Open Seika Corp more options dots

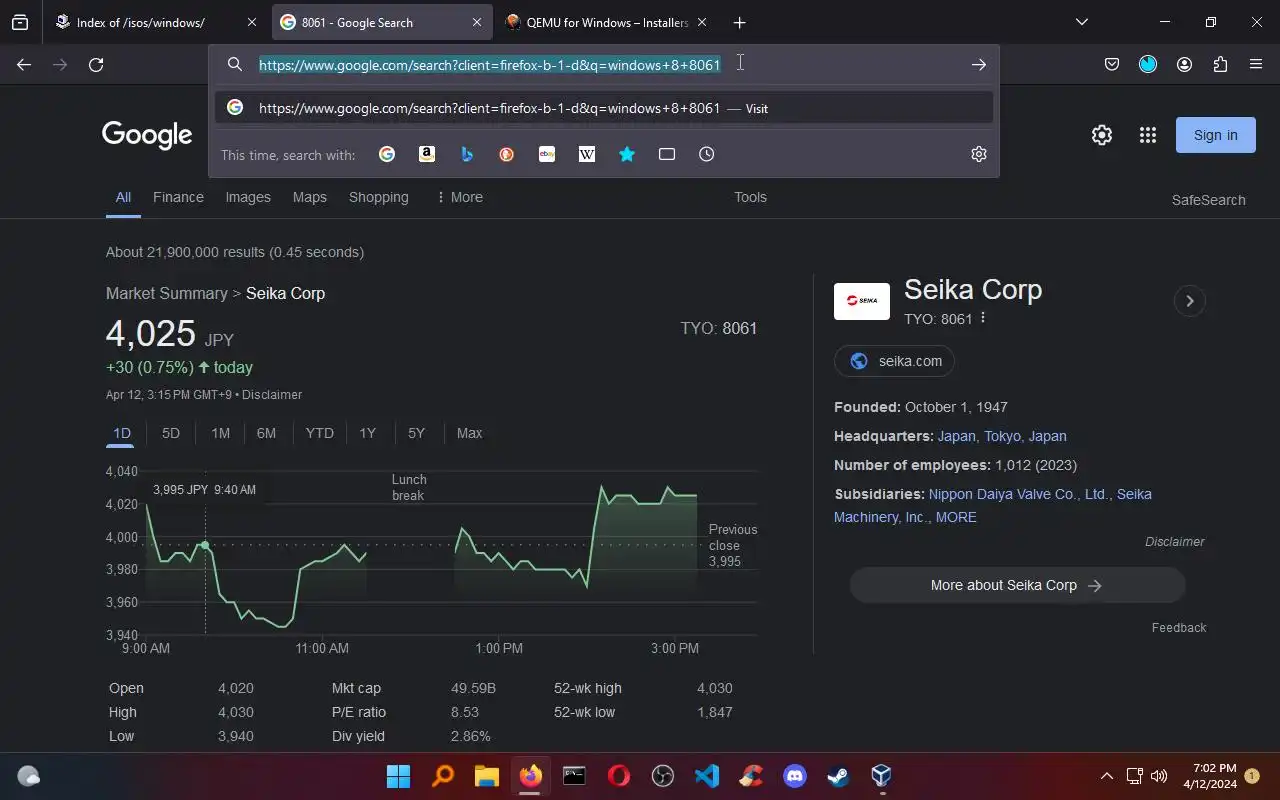(983, 318)
